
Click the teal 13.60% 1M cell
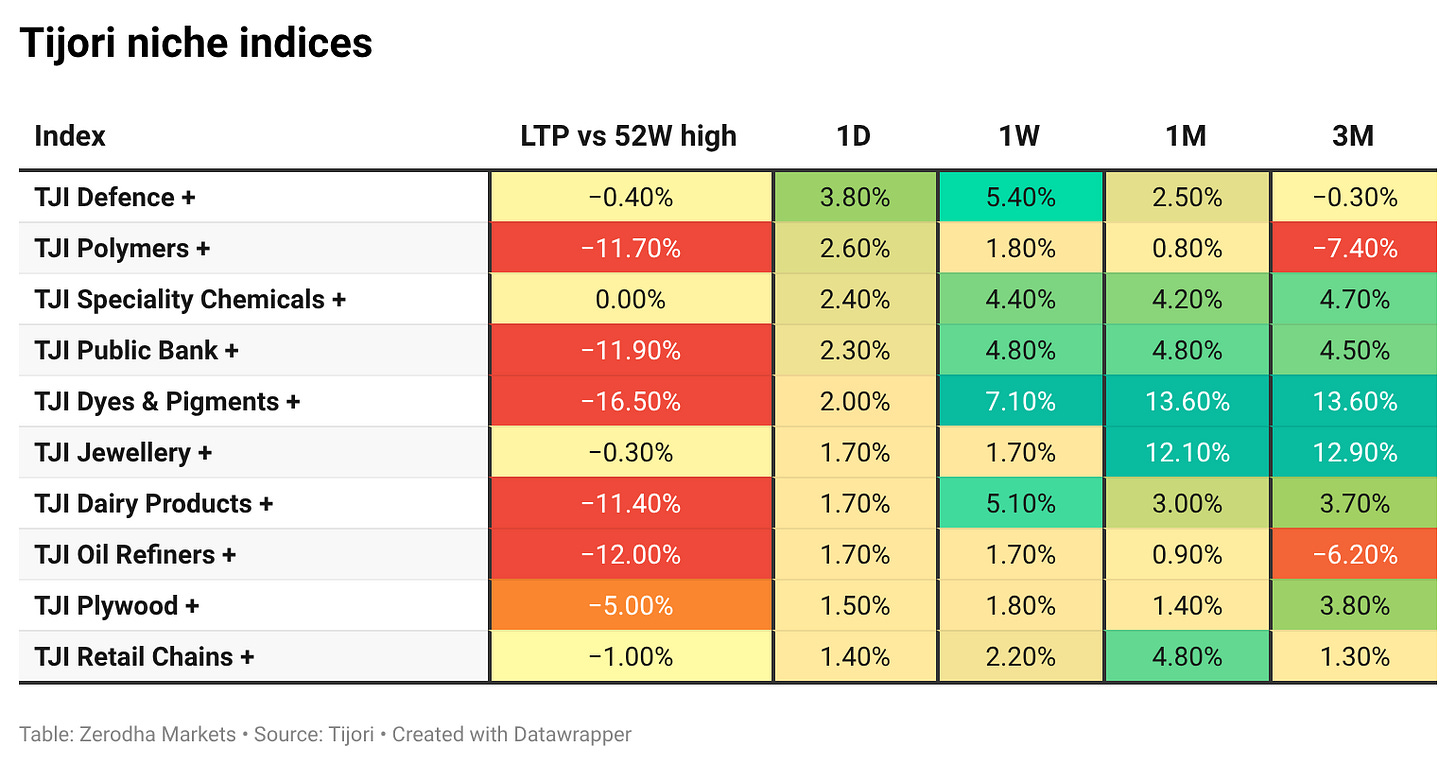pyautogui.click(x=1187, y=401)
